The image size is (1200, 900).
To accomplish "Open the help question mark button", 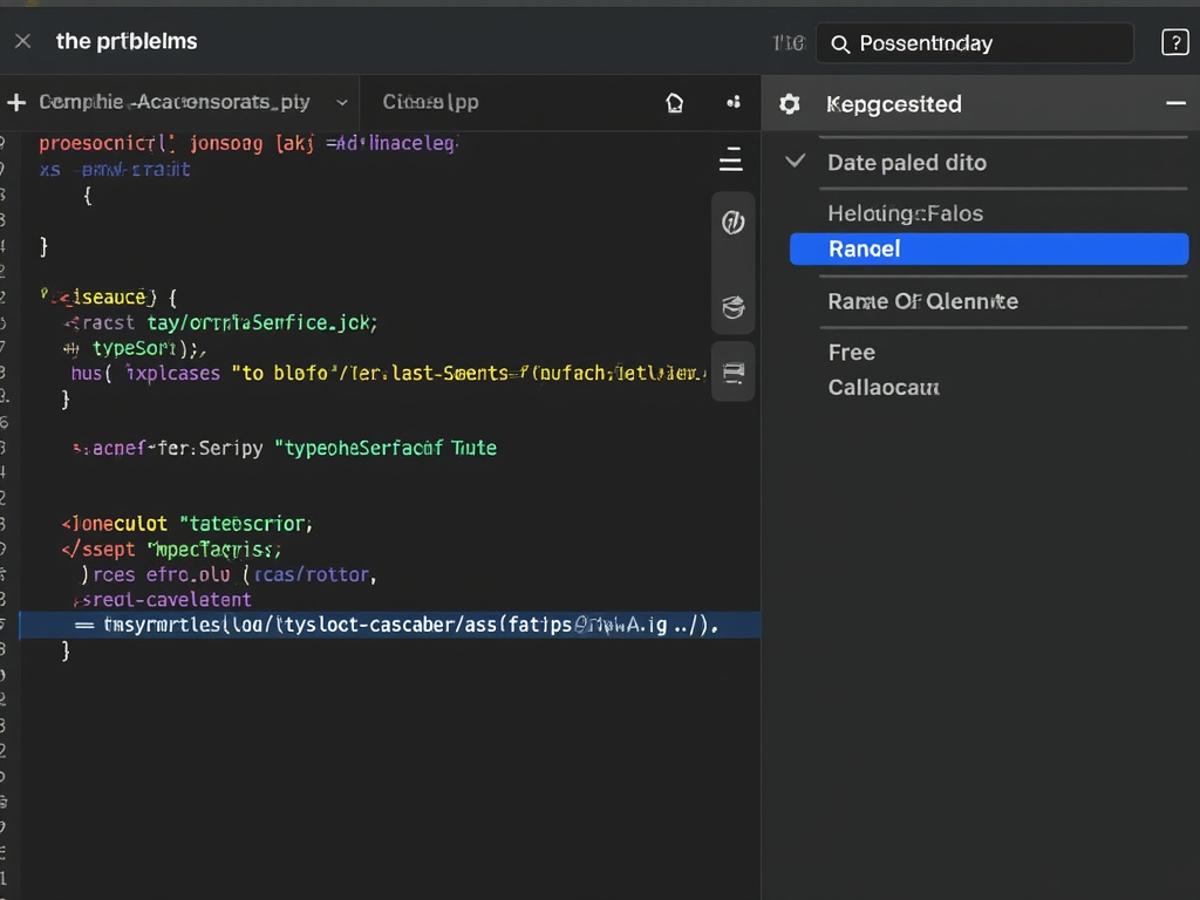I will point(1174,42).
